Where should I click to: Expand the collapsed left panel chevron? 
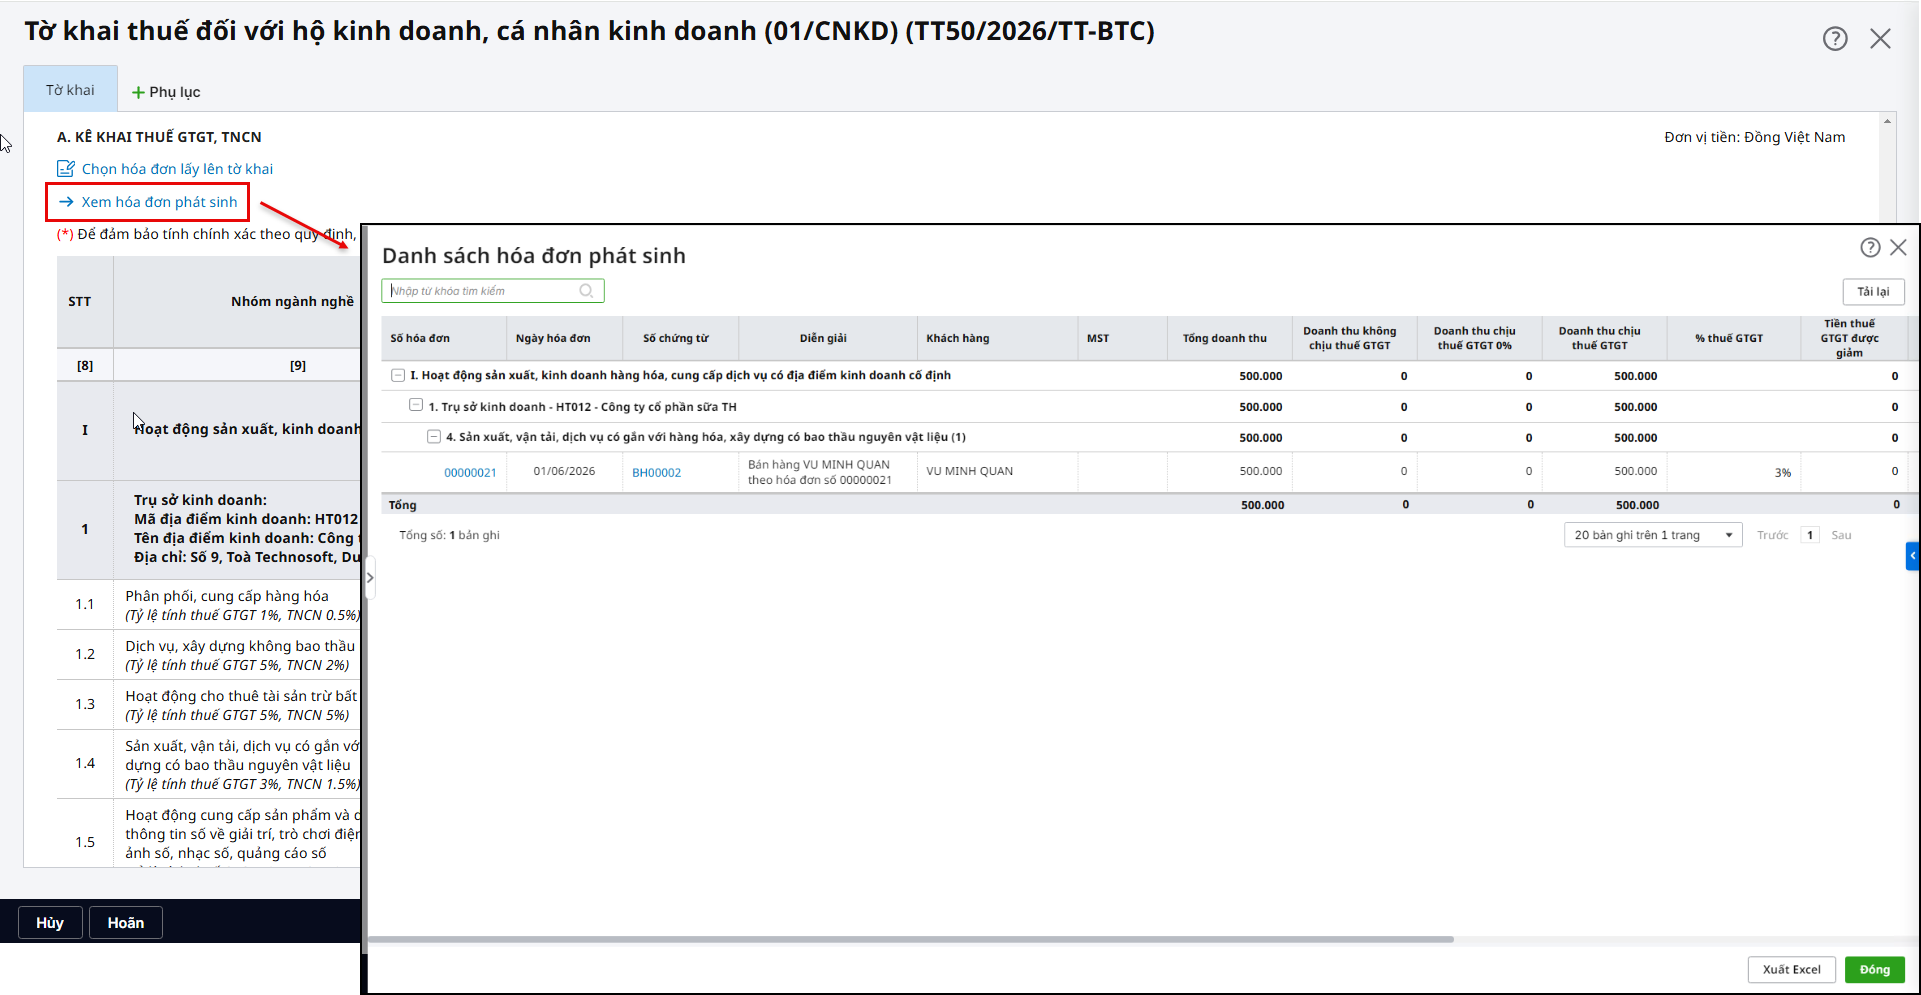click(x=370, y=577)
